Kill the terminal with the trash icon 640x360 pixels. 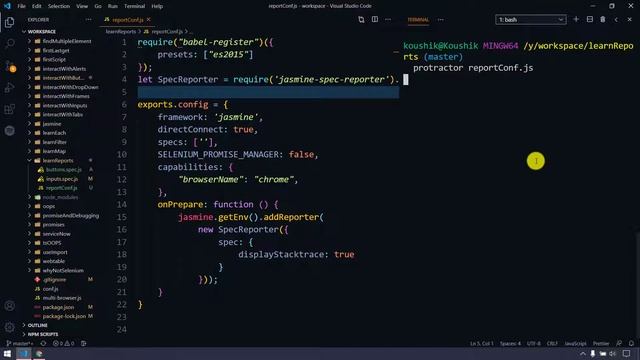click(x=603, y=19)
